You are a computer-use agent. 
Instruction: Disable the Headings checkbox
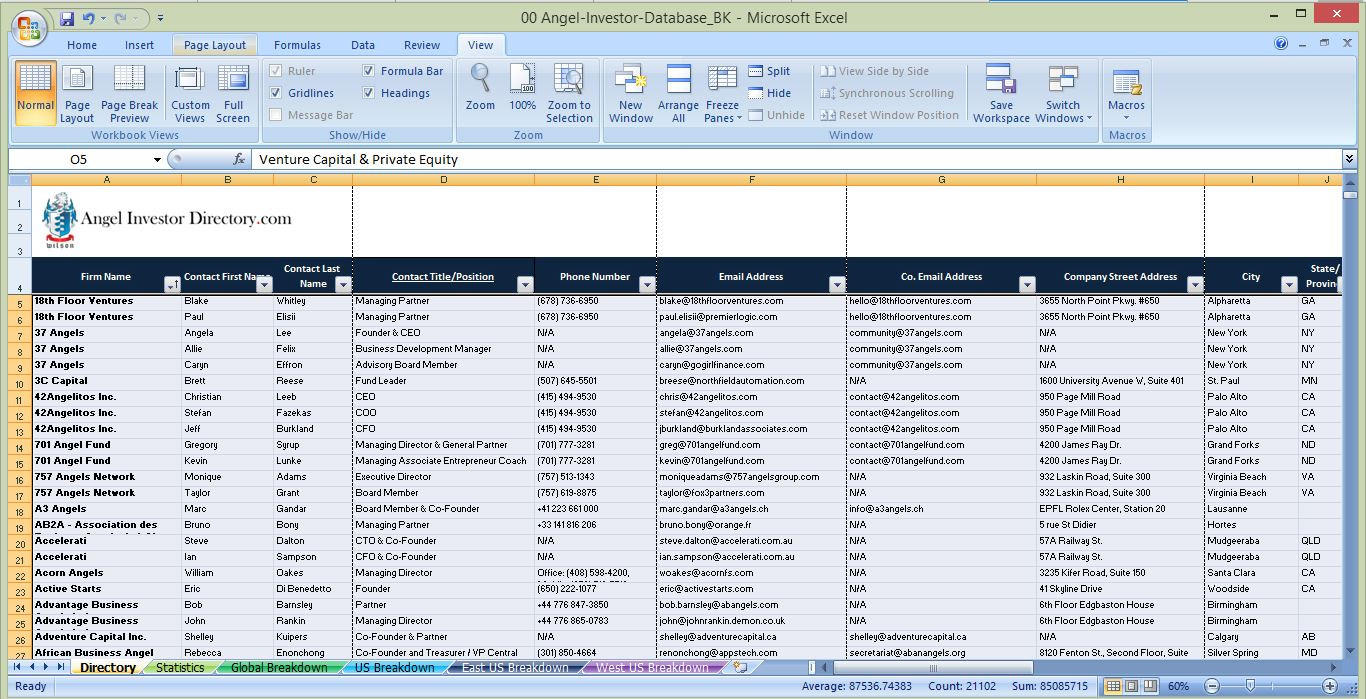[369, 93]
